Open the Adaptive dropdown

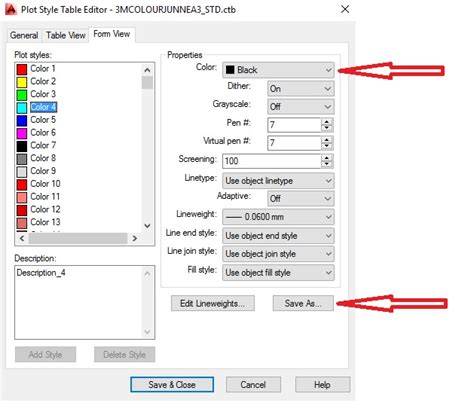(x=301, y=199)
